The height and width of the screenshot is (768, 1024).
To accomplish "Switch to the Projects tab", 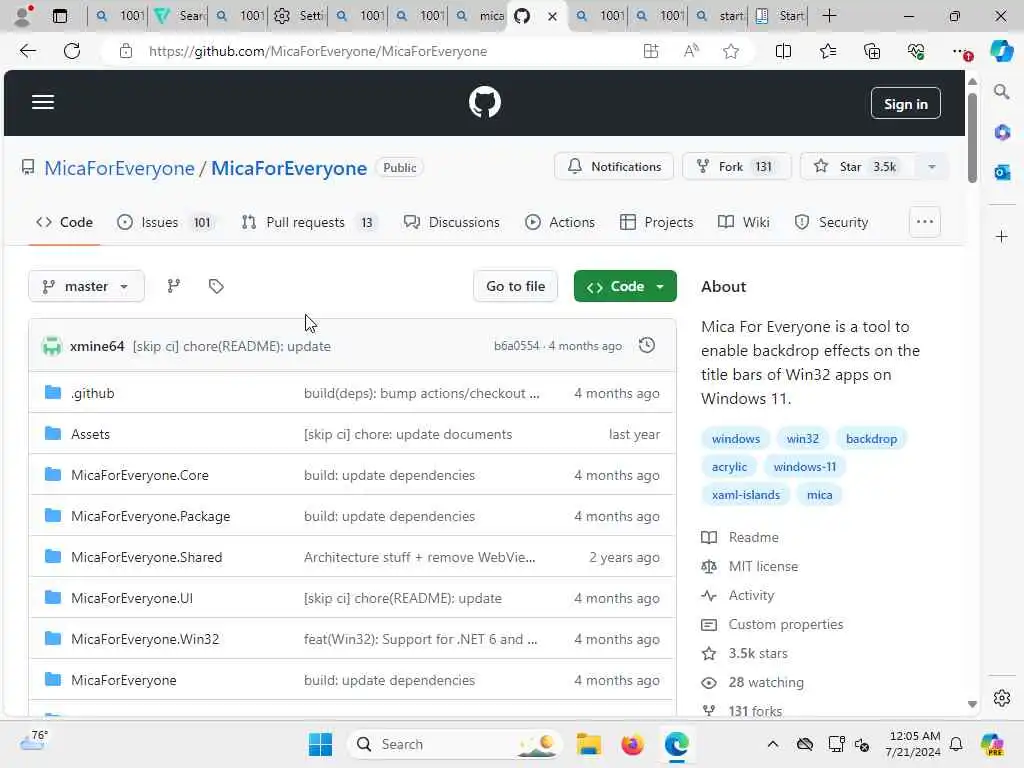I will pos(656,222).
